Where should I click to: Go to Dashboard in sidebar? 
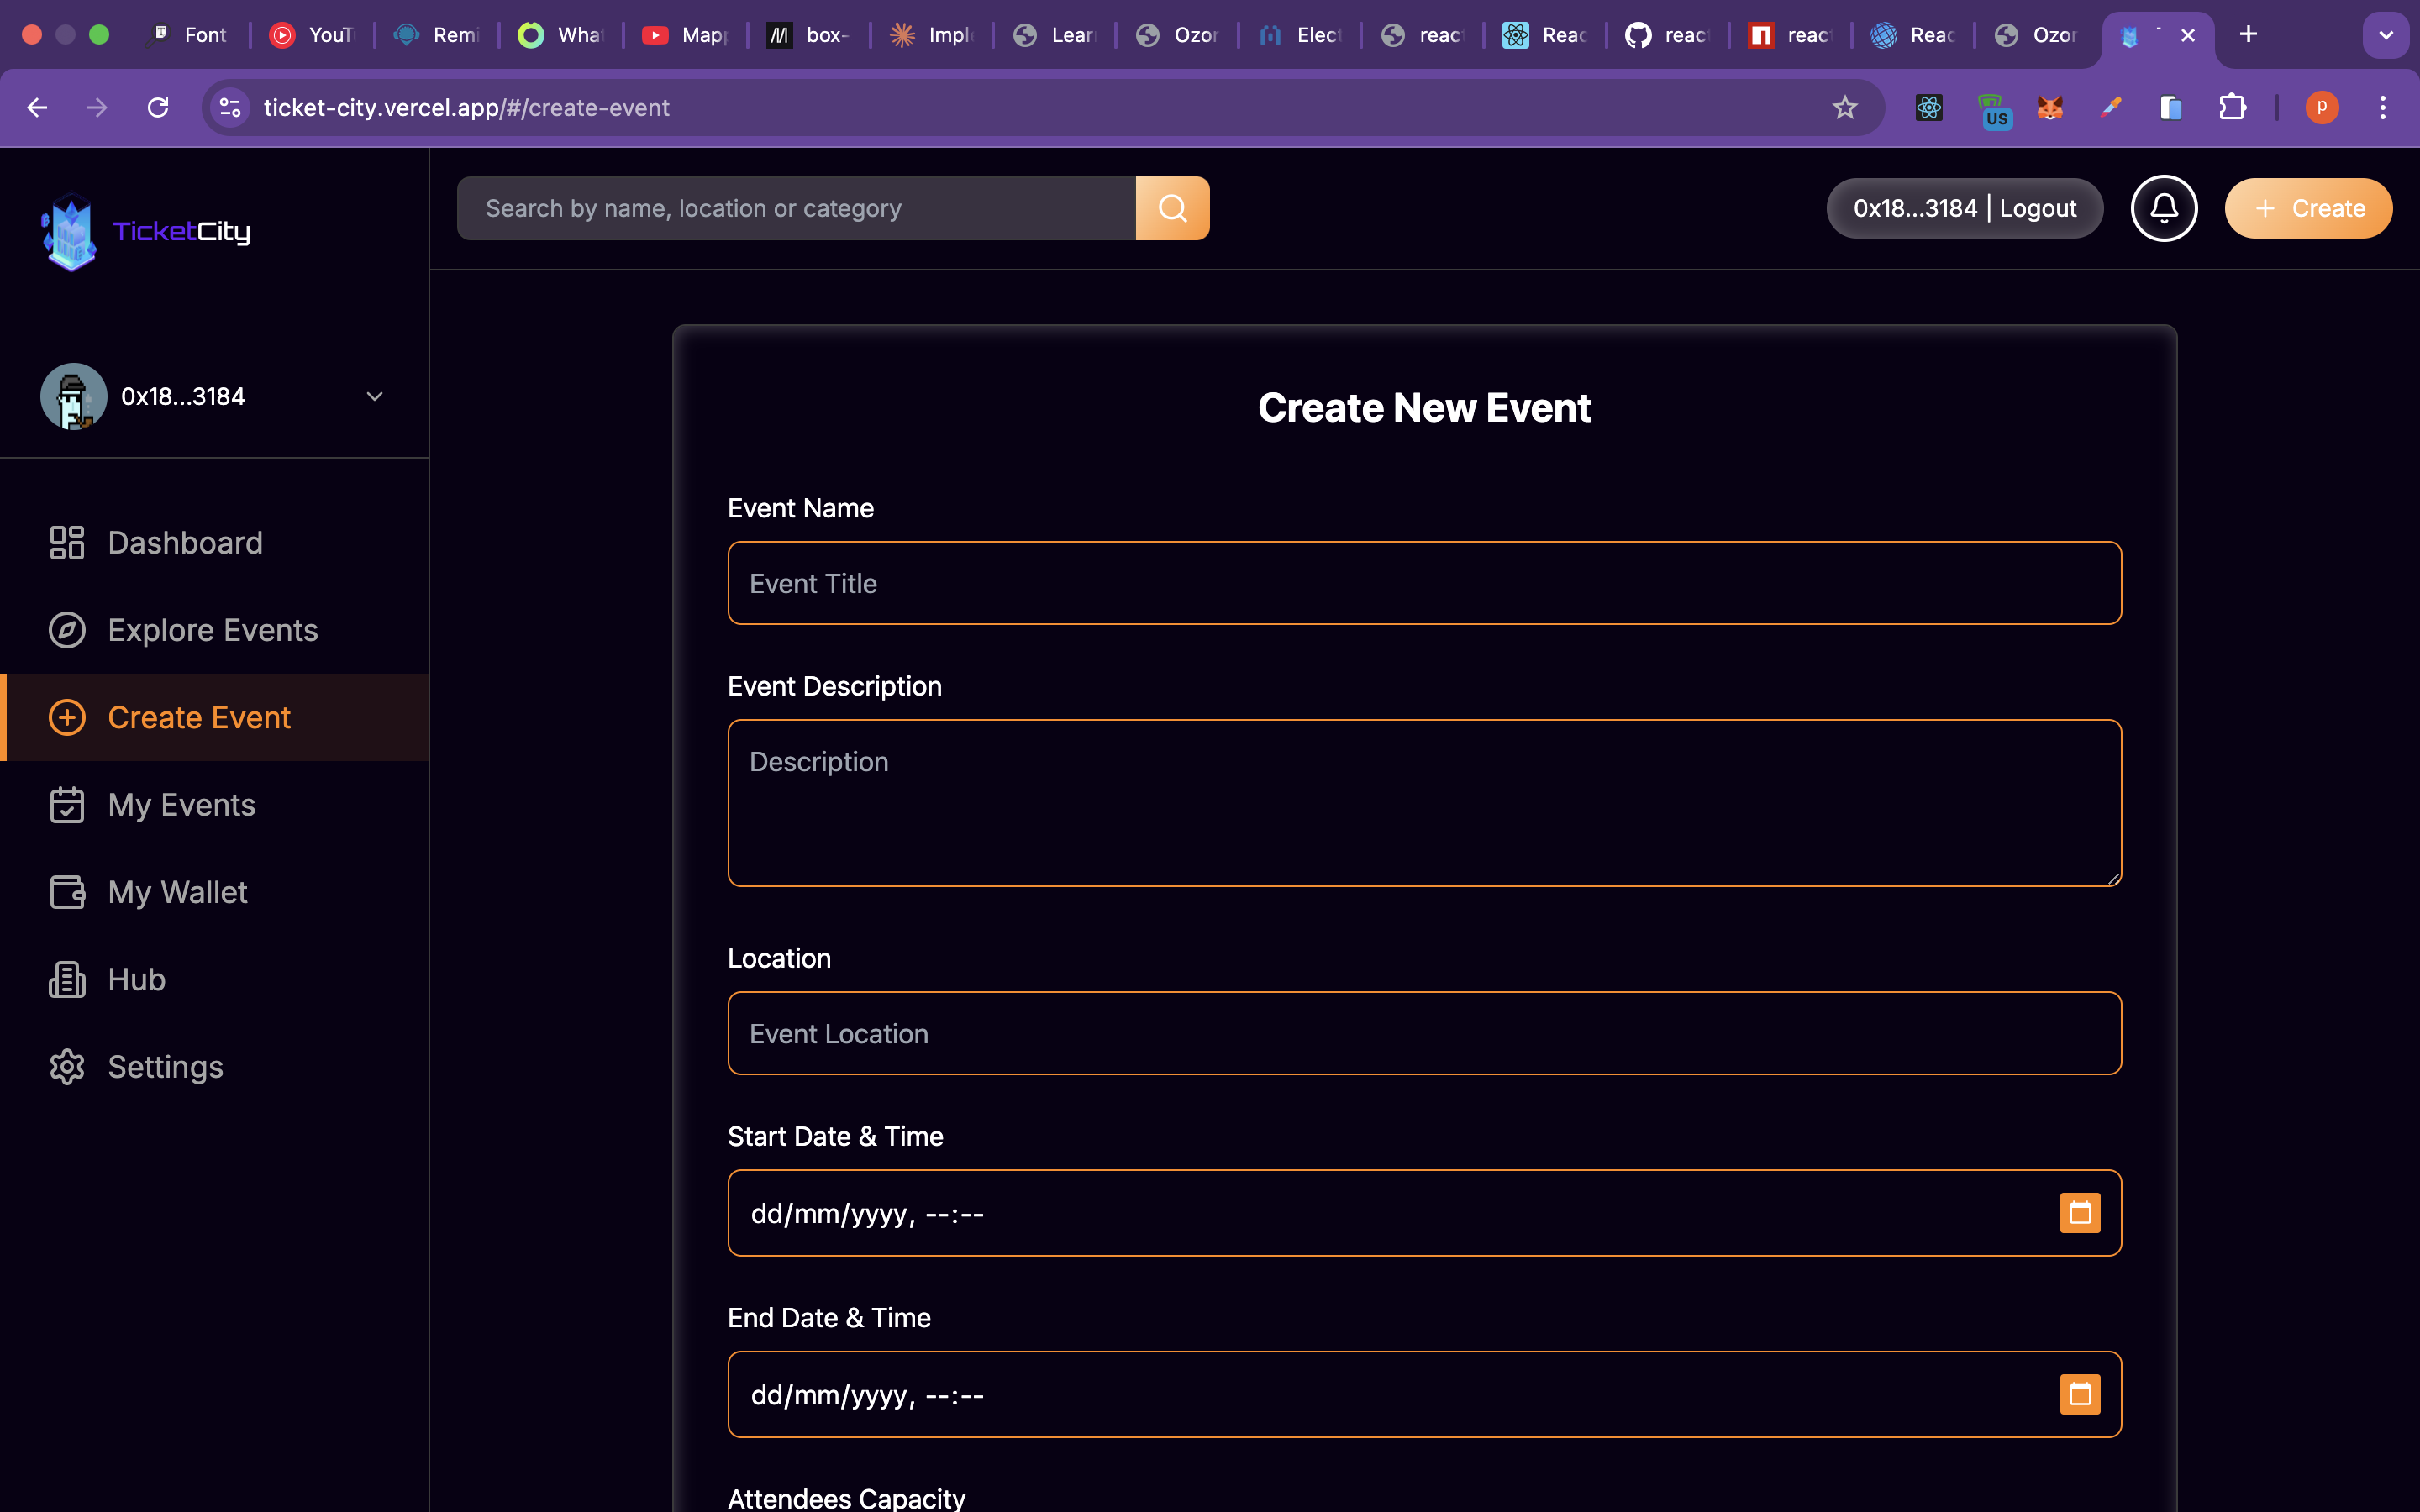[185, 543]
